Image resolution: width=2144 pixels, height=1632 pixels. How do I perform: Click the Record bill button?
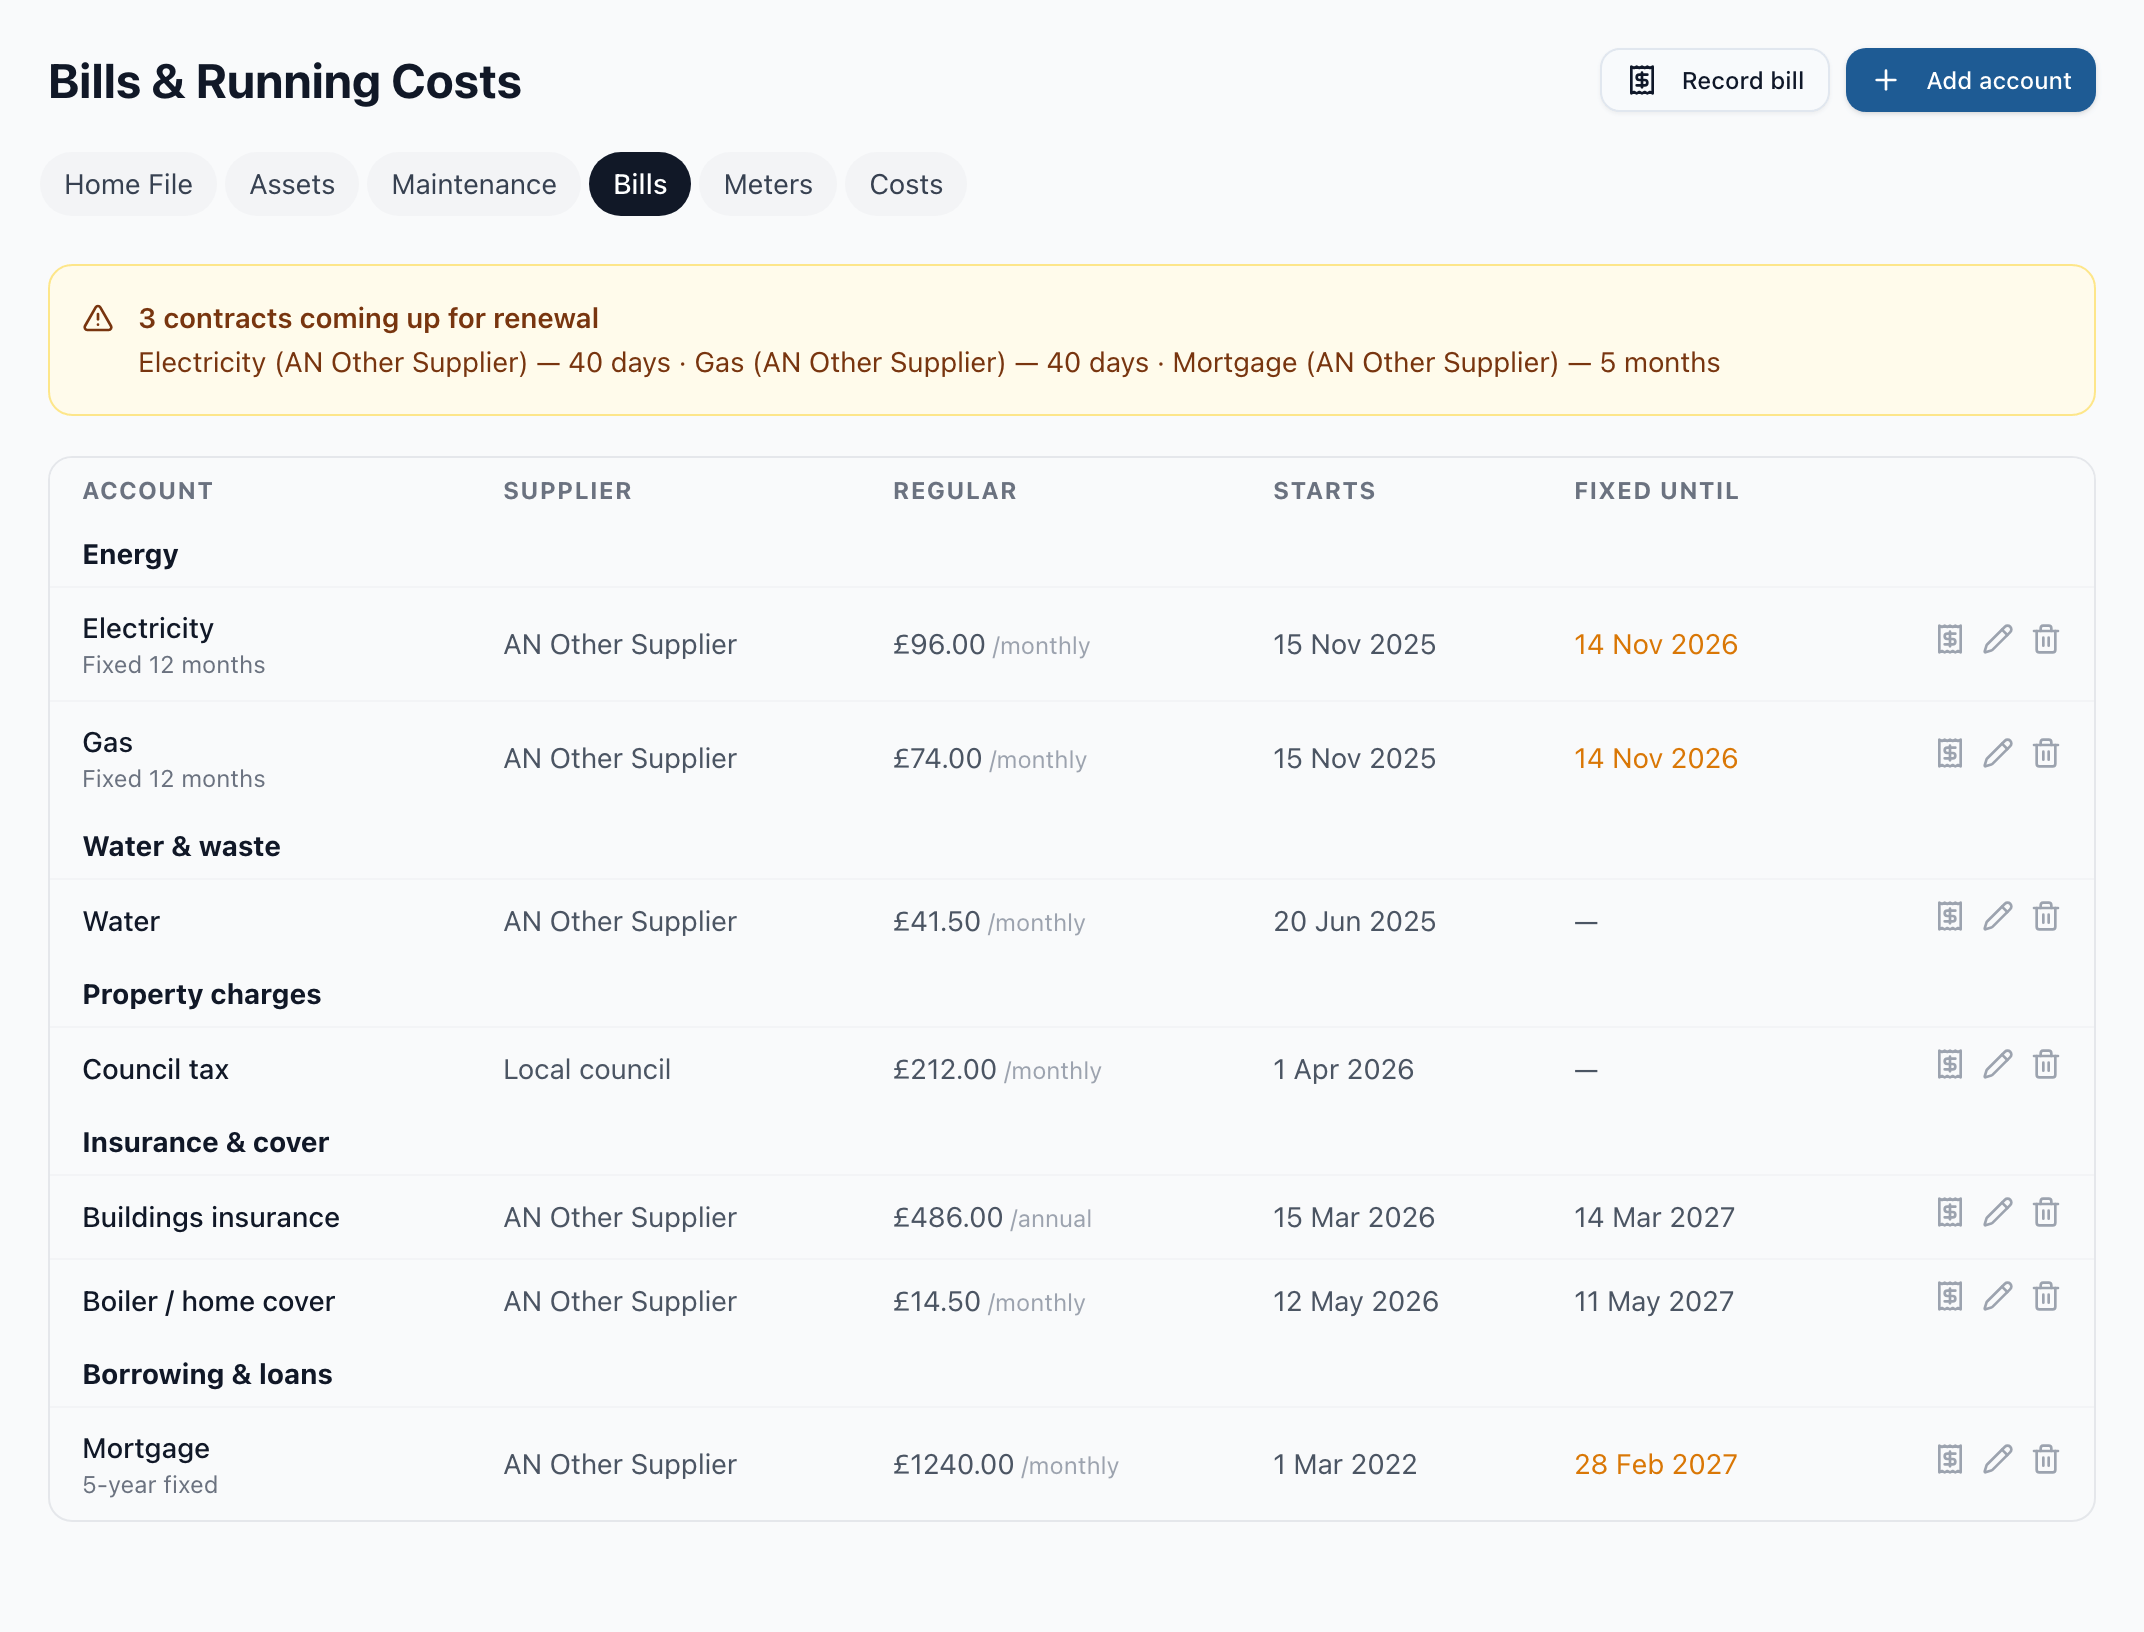1715,80
